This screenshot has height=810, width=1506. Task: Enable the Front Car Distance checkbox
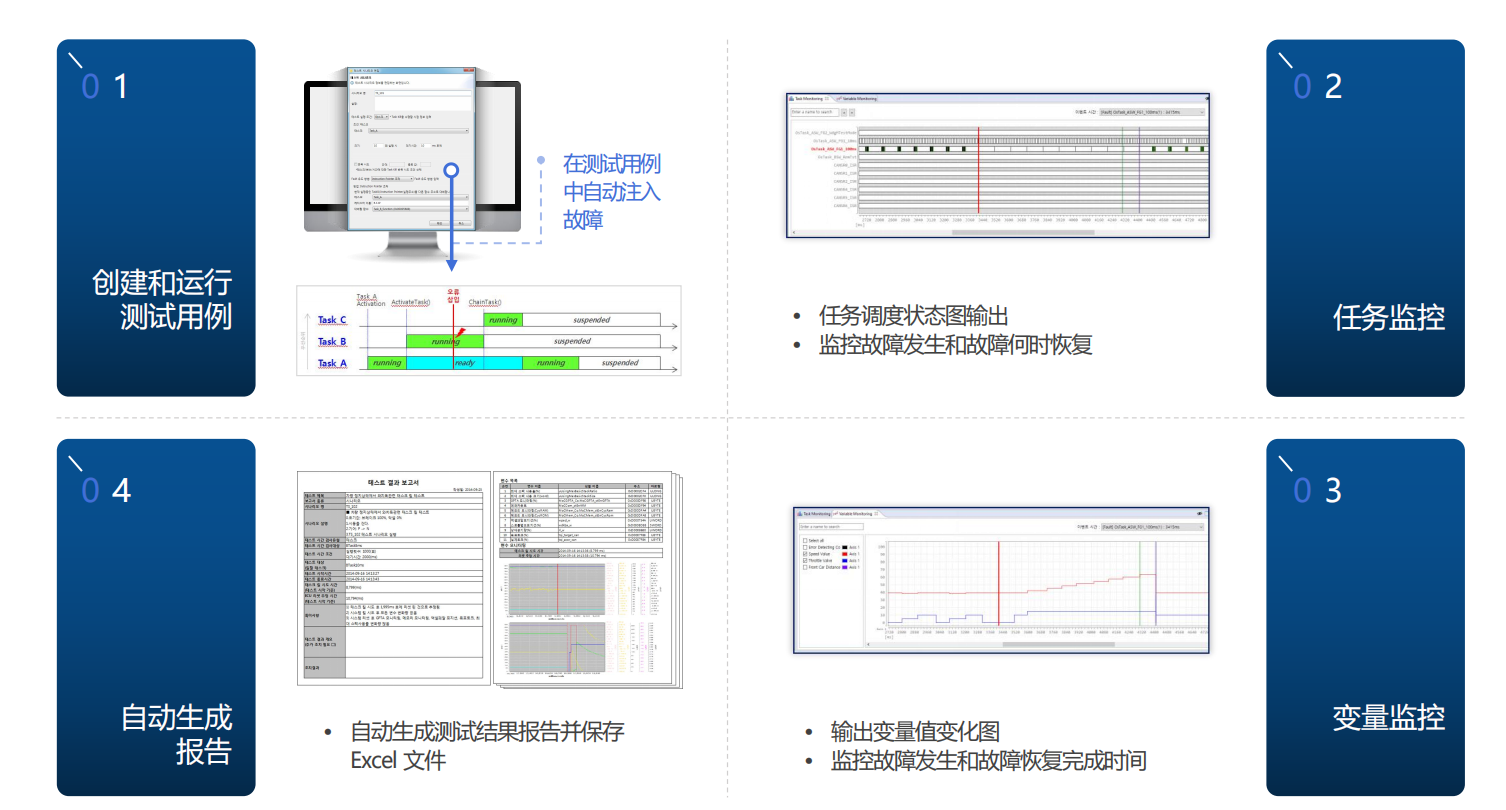tap(804, 568)
